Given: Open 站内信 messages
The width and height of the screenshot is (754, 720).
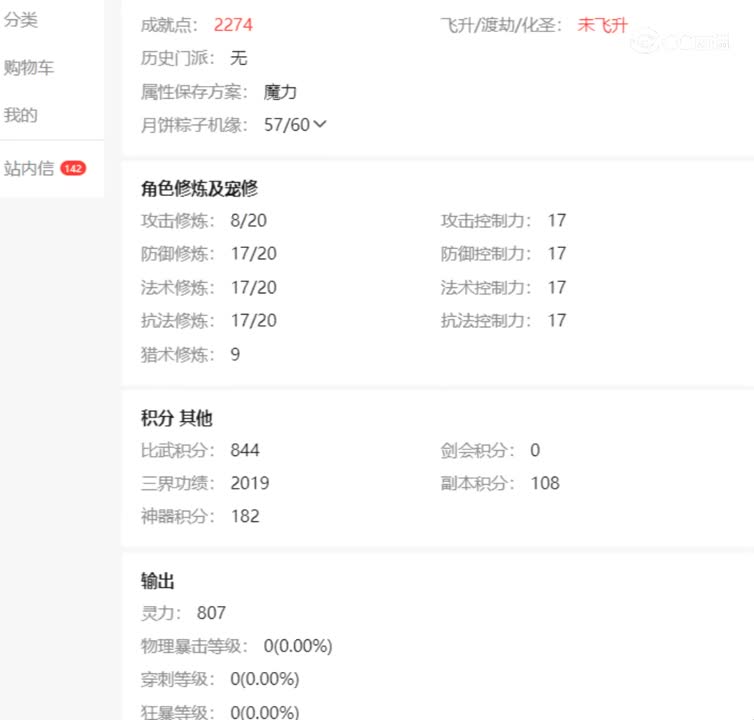Looking at the screenshot, I should [29, 168].
